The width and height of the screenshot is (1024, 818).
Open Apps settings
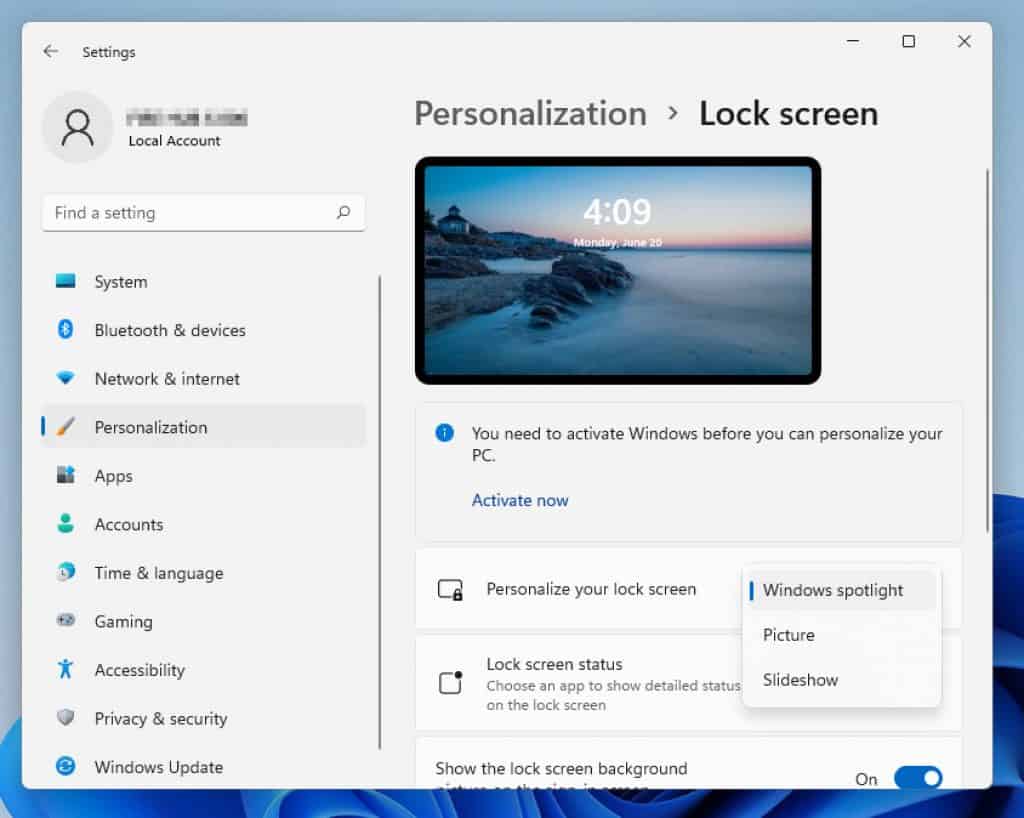[203, 476]
